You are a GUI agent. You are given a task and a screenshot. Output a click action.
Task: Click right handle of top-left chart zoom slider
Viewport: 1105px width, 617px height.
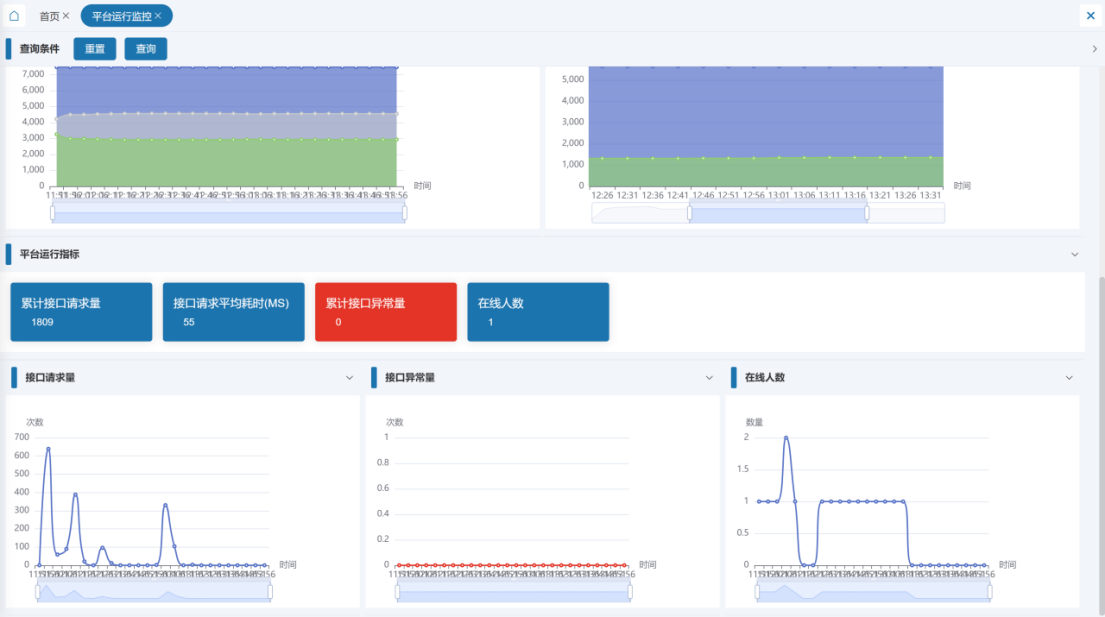click(x=405, y=212)
